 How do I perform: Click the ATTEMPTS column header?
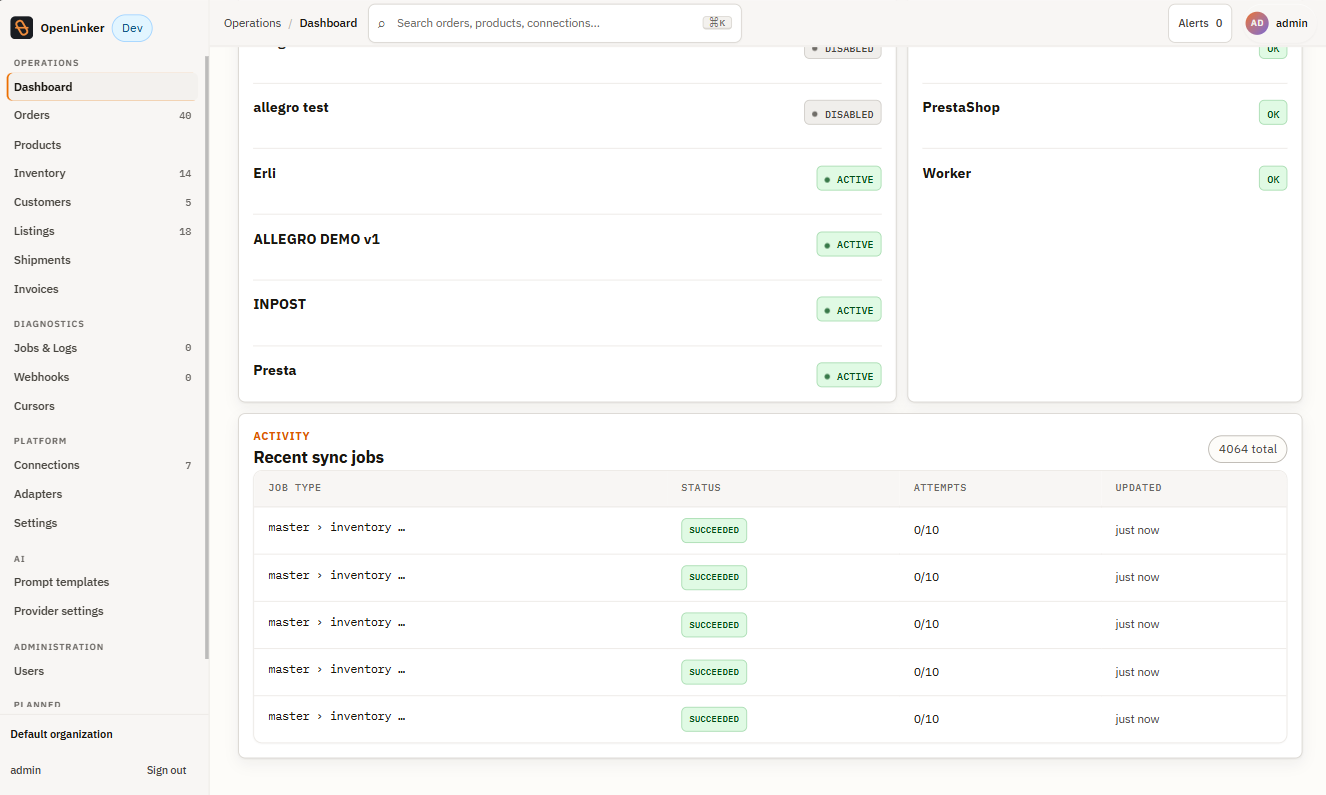940,488
